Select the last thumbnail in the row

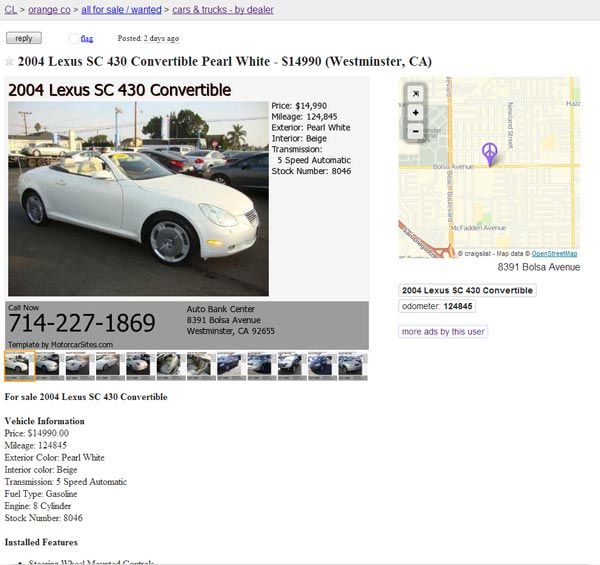pyautogui.click(x=353, y=366)
